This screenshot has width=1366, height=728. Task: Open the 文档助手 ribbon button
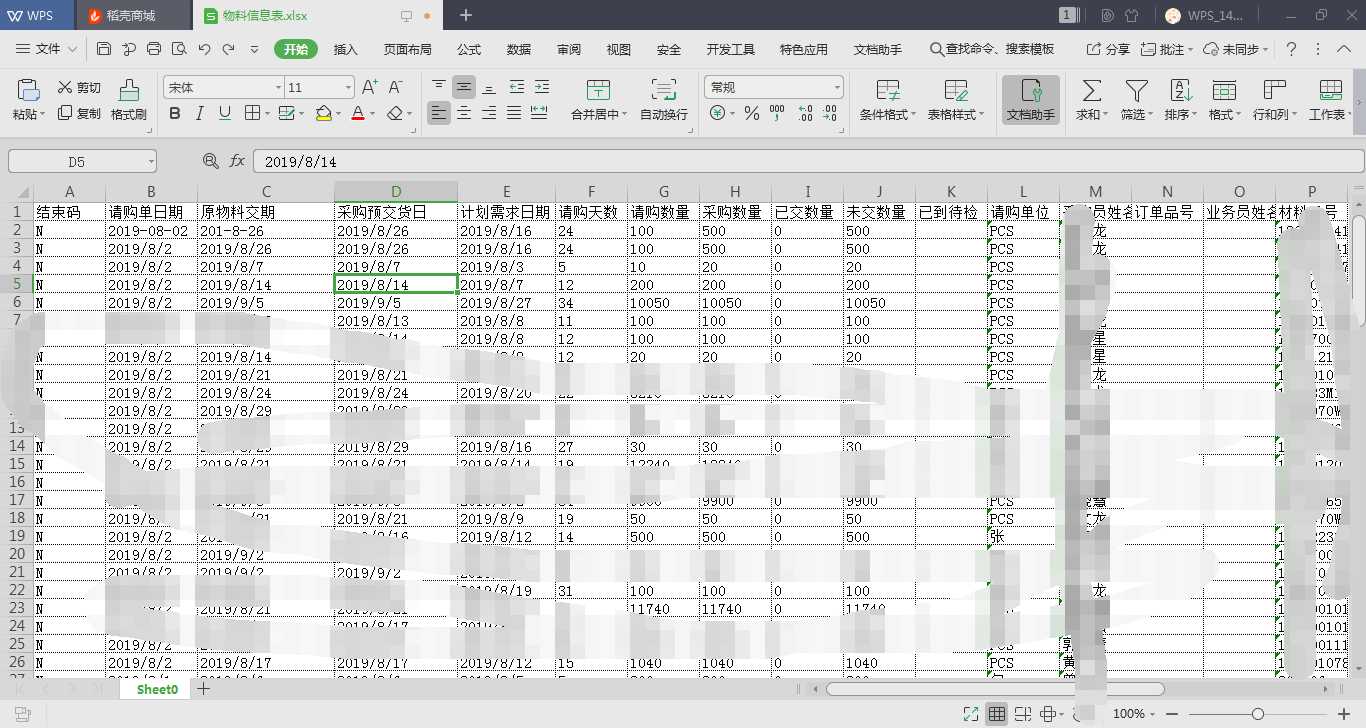(1031, 100)
